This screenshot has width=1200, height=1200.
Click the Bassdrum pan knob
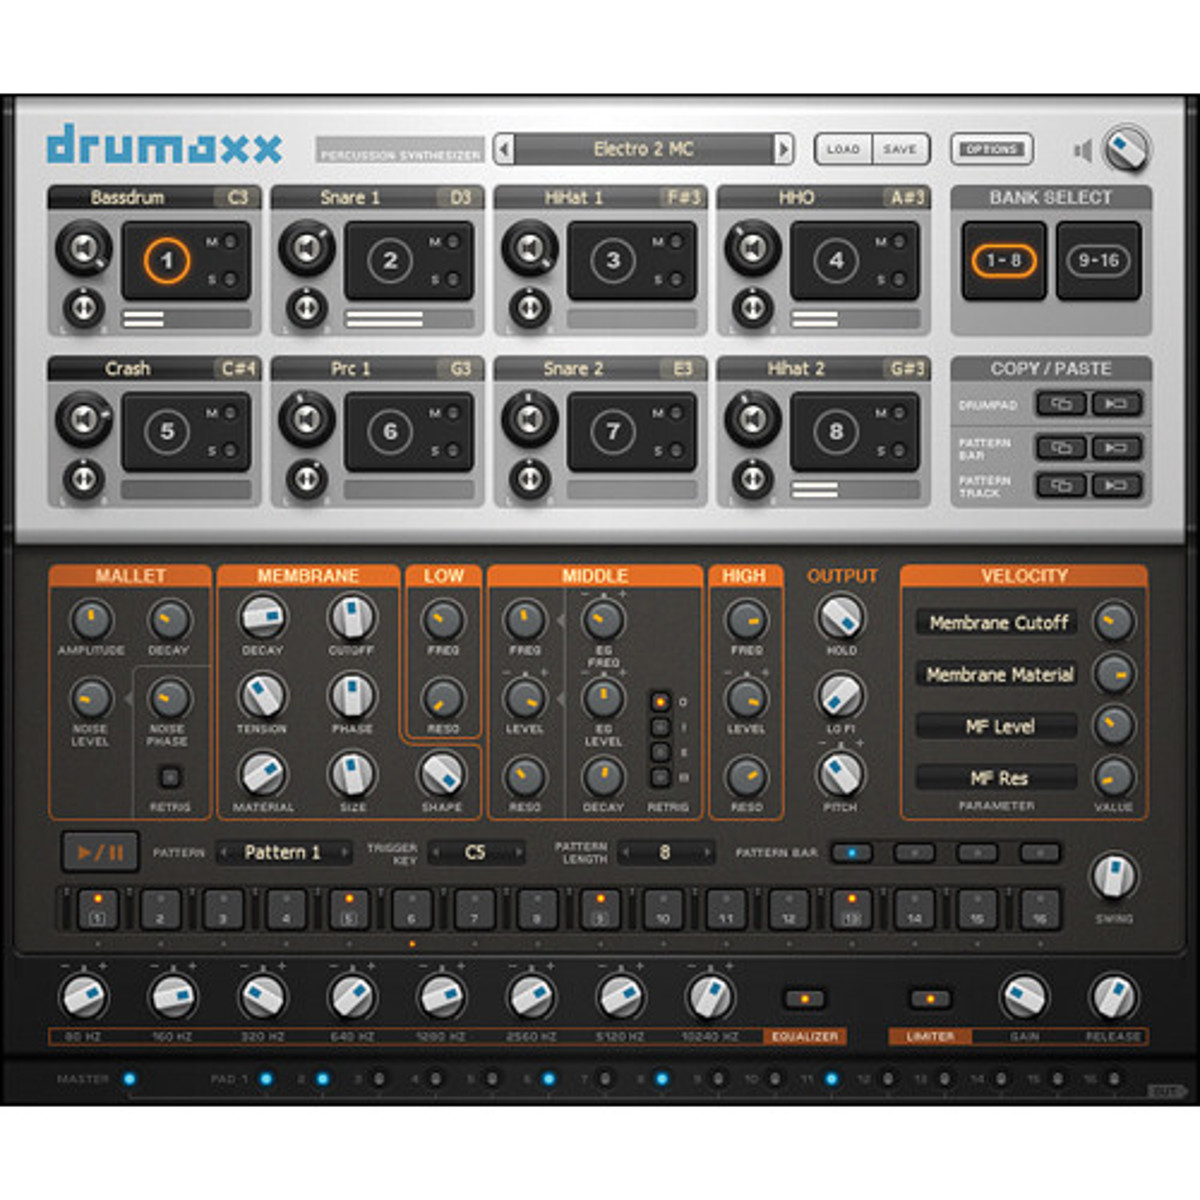tap(84, 307)
